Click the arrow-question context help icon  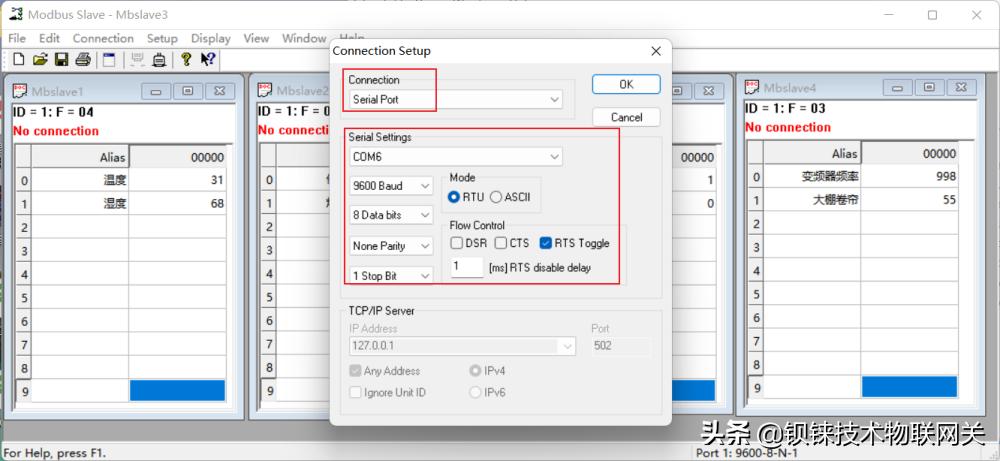pos(208,59)
